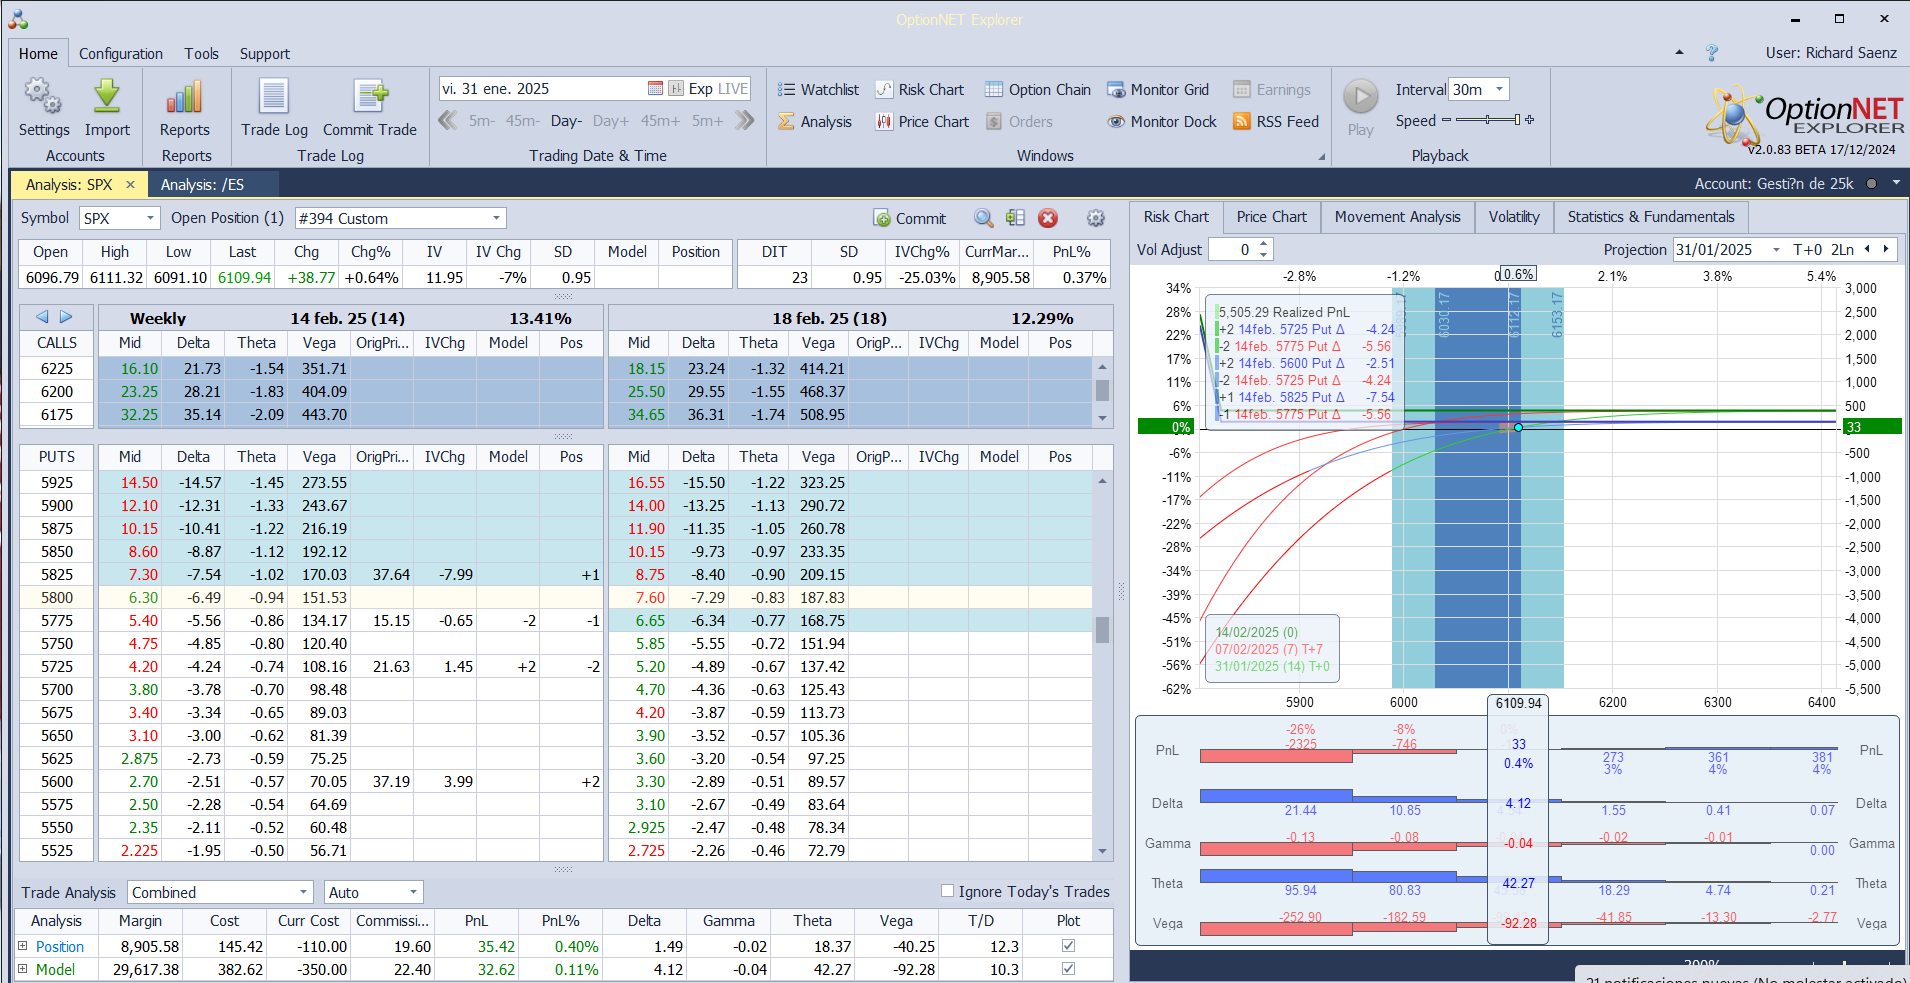1910x983 pixels.
Task: Open the Monitor Grid window
Action: coord(1157,90)
